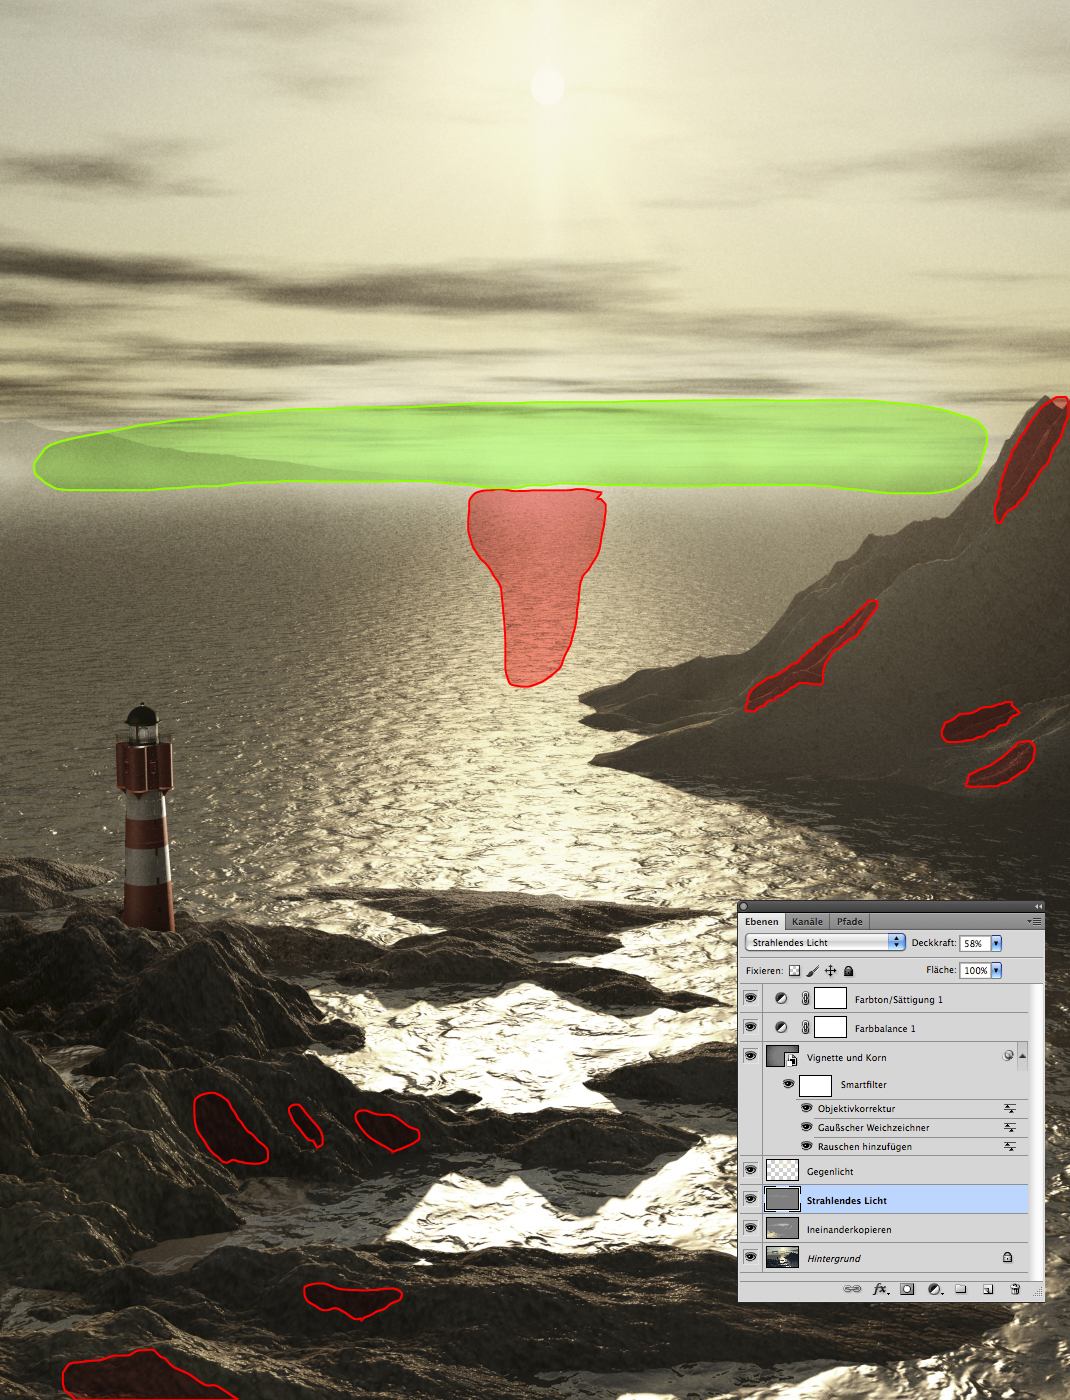Viewport: 1070px width, 1400px height.
Task: Switch to the Kanäle tab
Action: pos(807,921)
